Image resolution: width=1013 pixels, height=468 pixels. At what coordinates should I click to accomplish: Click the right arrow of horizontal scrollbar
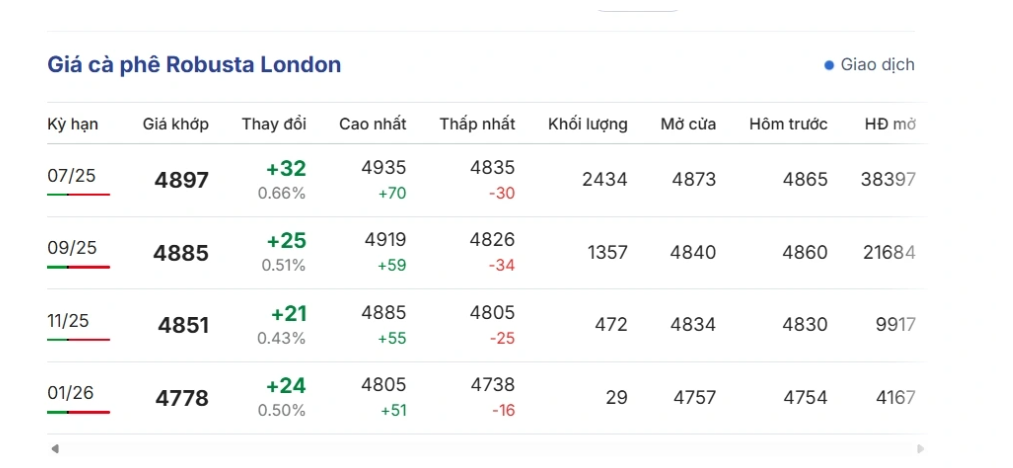click(x=920, y=449)
